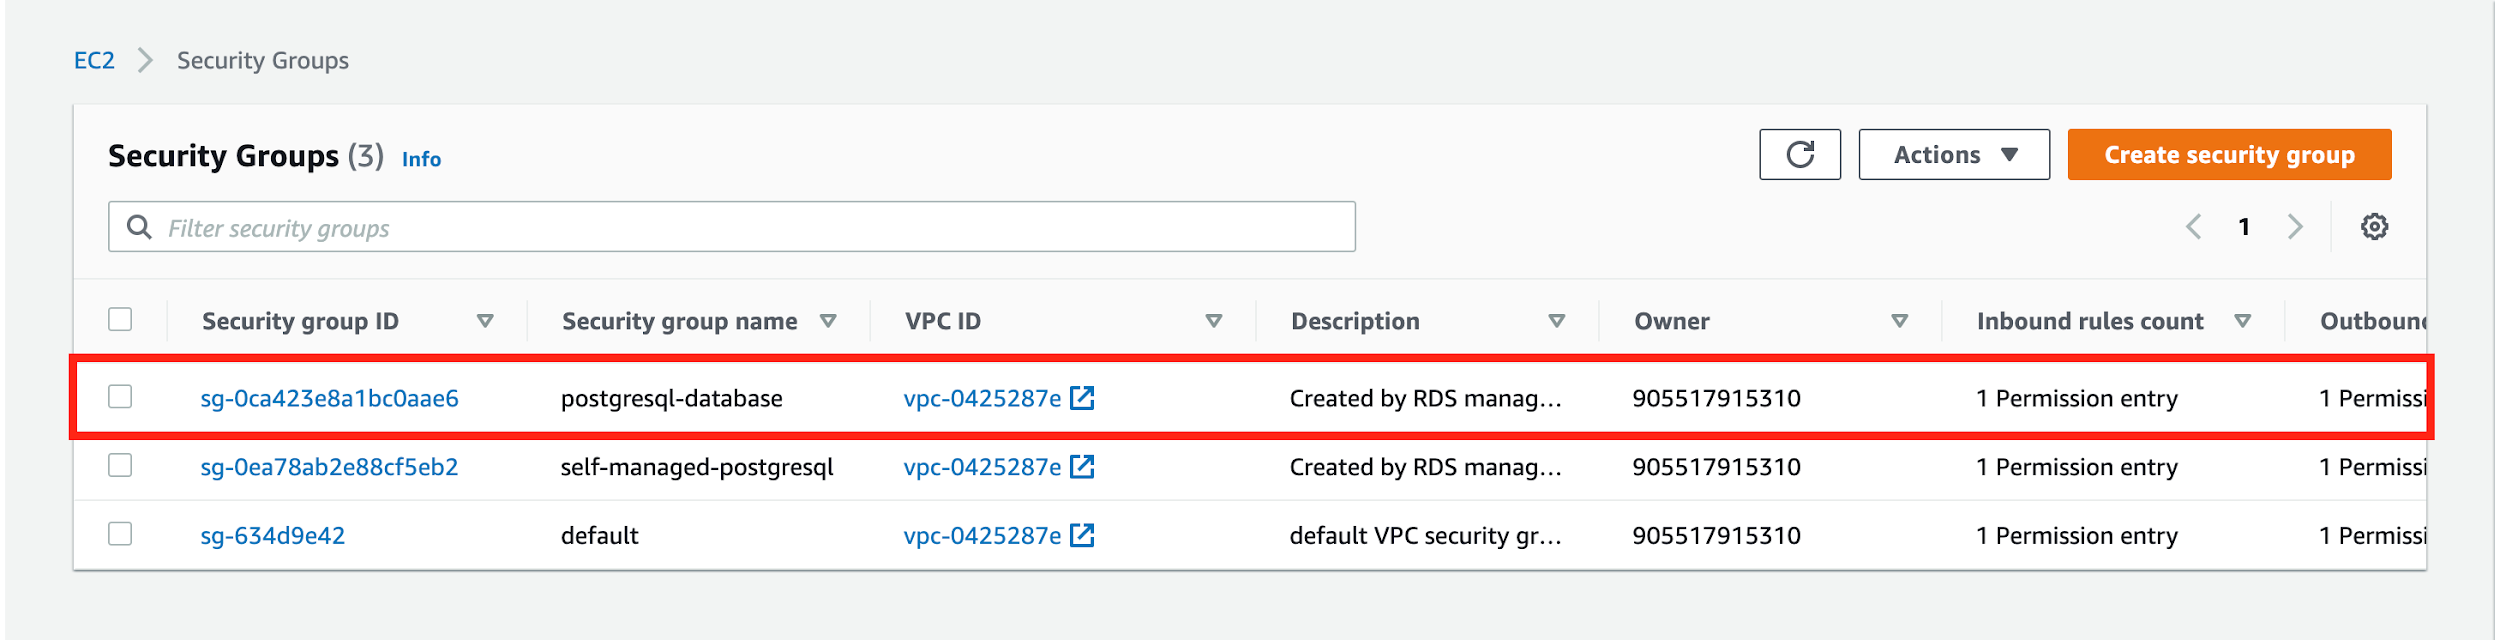Image resolution: width=2500 pixels, height=640 pixels.
Task: Click description of self-managed-postgresql row
Action: (1425, 466)
